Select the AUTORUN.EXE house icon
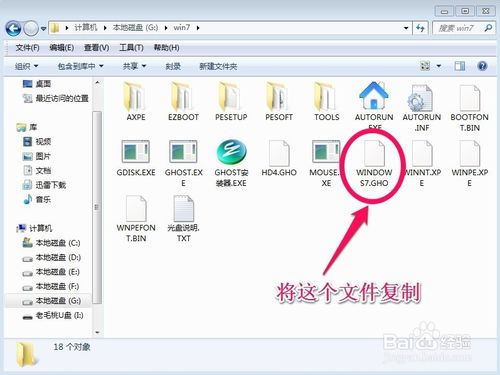Screen dimensions: 500x375 374,96
